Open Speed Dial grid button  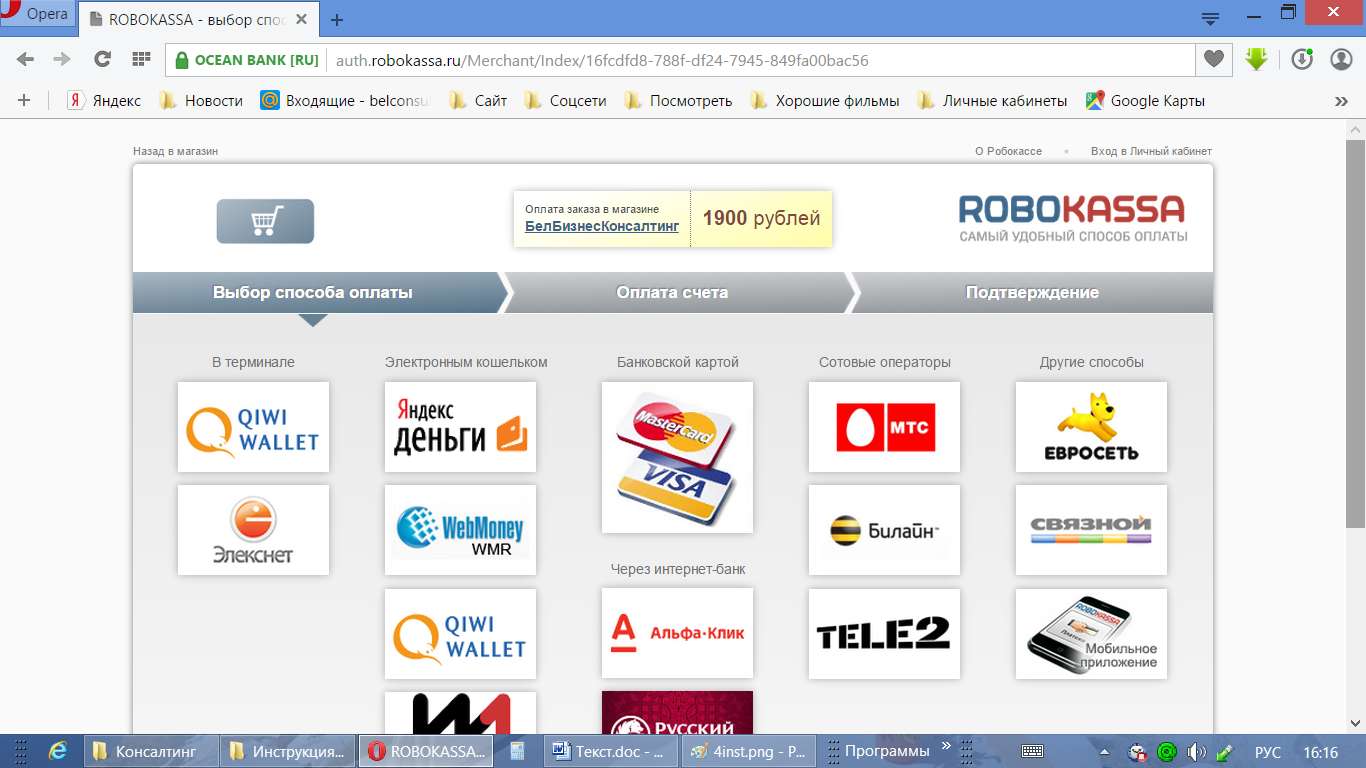pyautogui.click(x=141, y=59)
